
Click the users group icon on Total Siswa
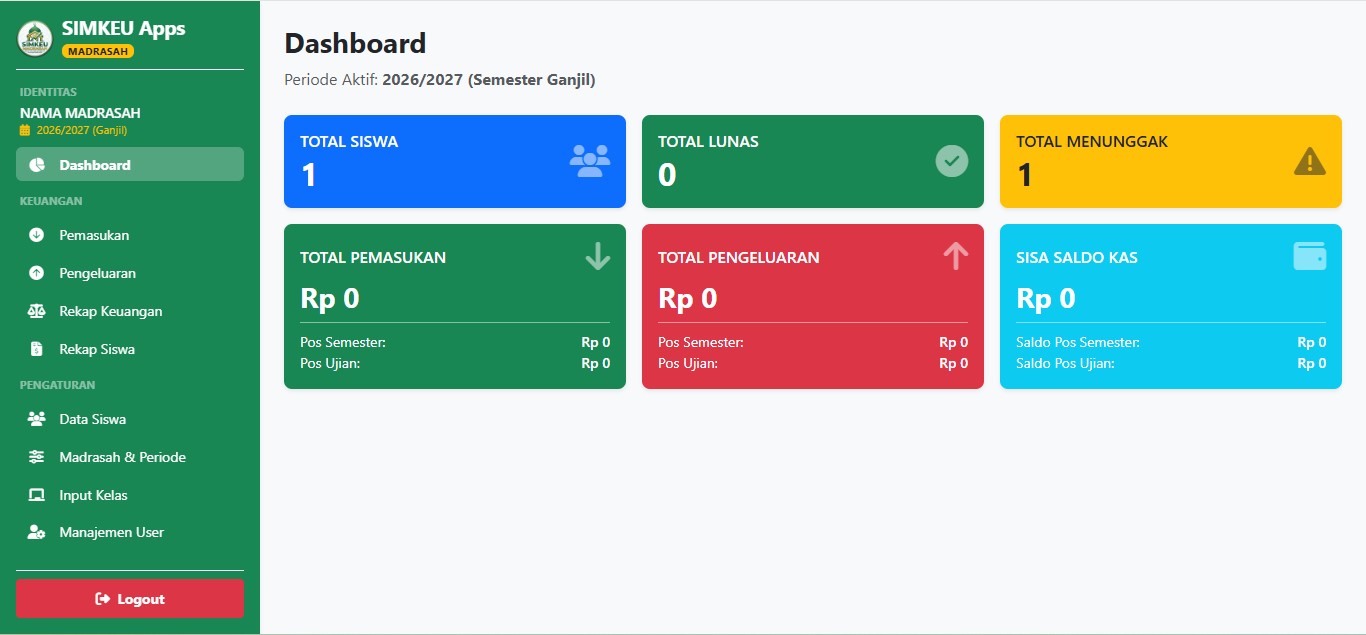tap(590, 161)
